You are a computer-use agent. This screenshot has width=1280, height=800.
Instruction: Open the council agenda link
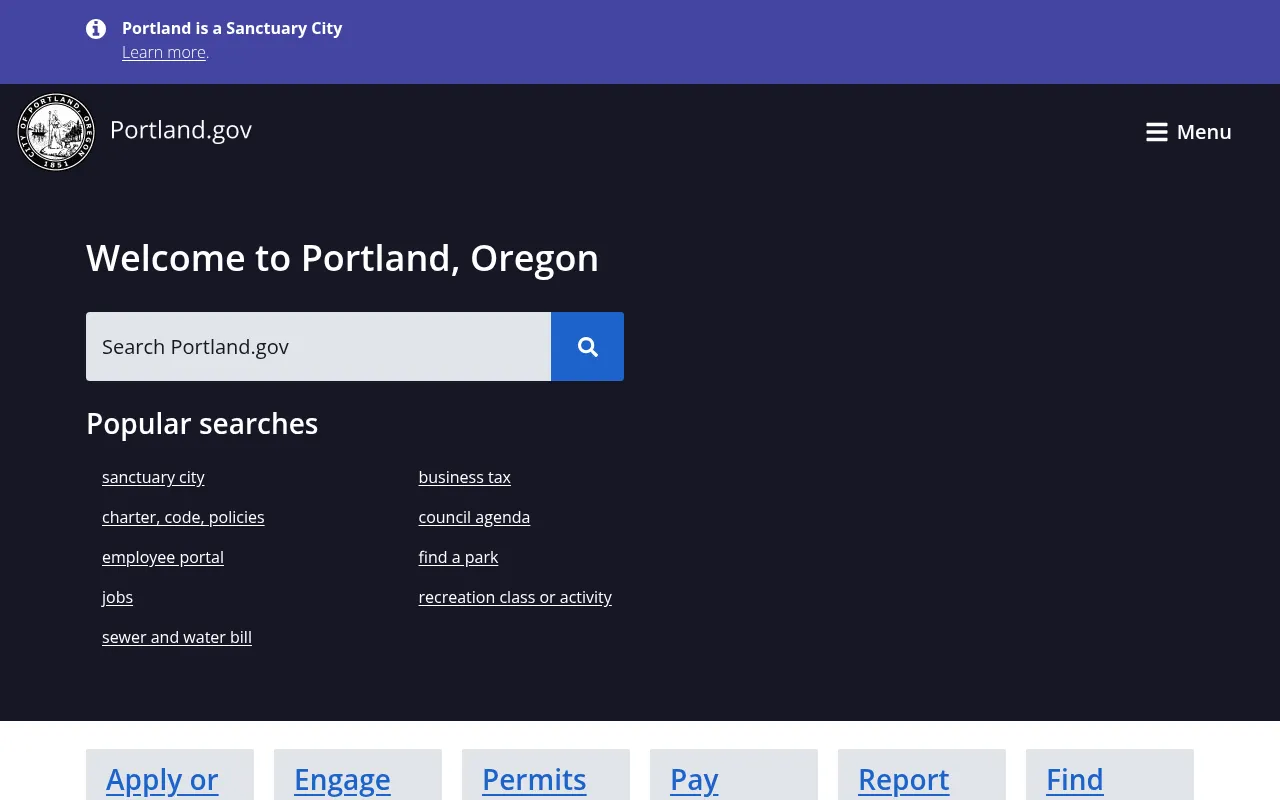coord(474,517)
